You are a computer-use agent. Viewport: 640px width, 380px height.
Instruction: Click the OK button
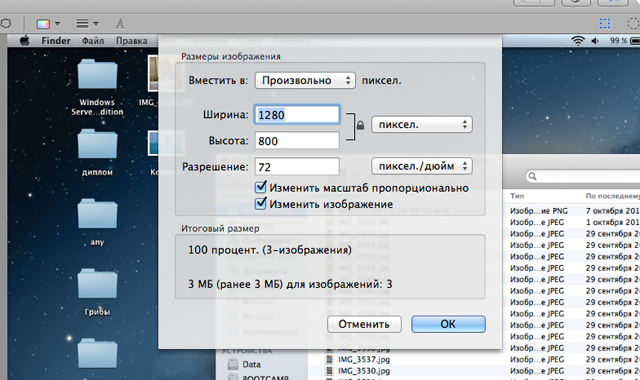click(x=448, y=324)
